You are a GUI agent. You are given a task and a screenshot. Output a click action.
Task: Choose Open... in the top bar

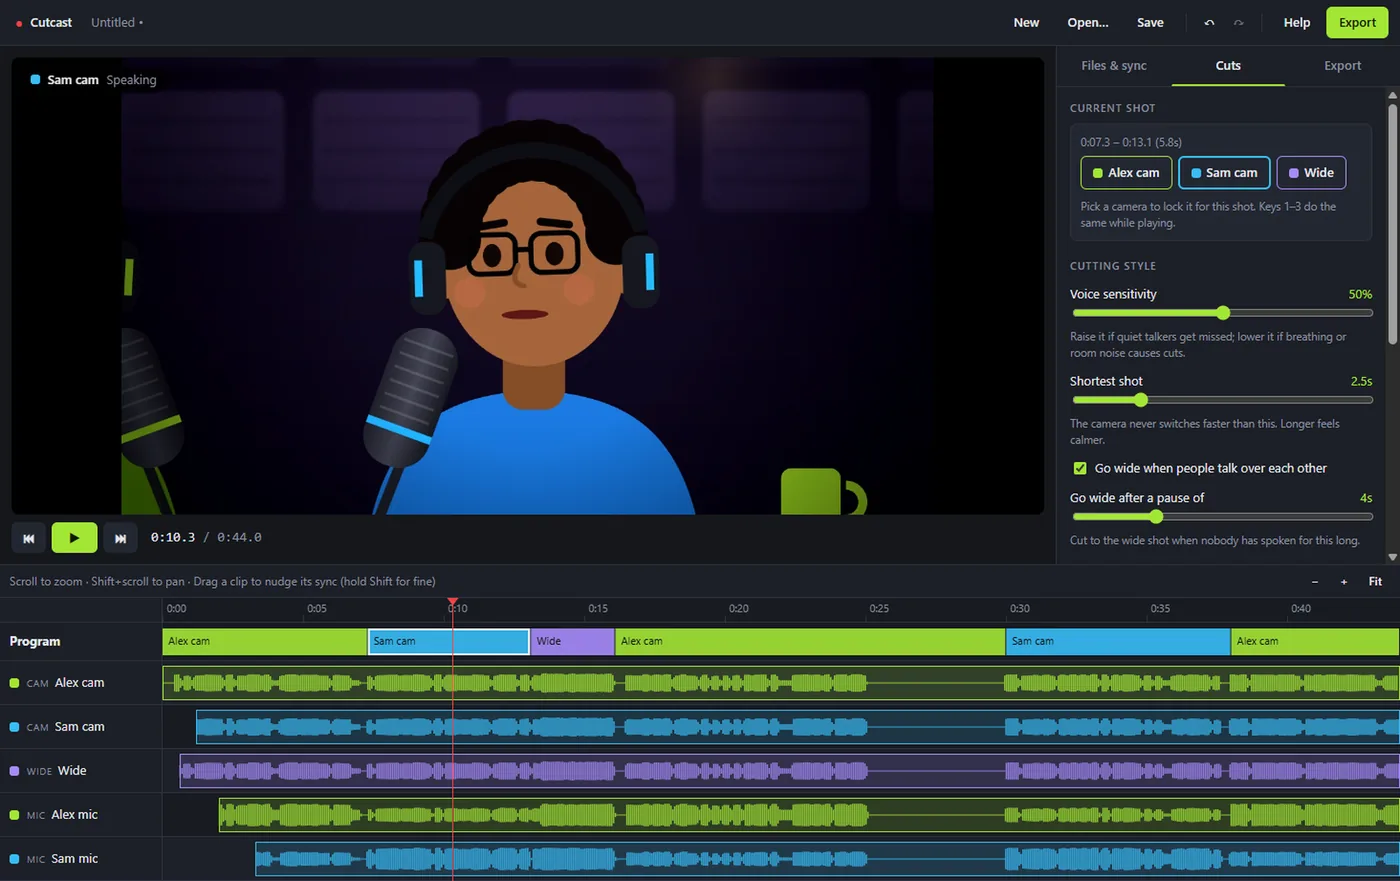1088,23
